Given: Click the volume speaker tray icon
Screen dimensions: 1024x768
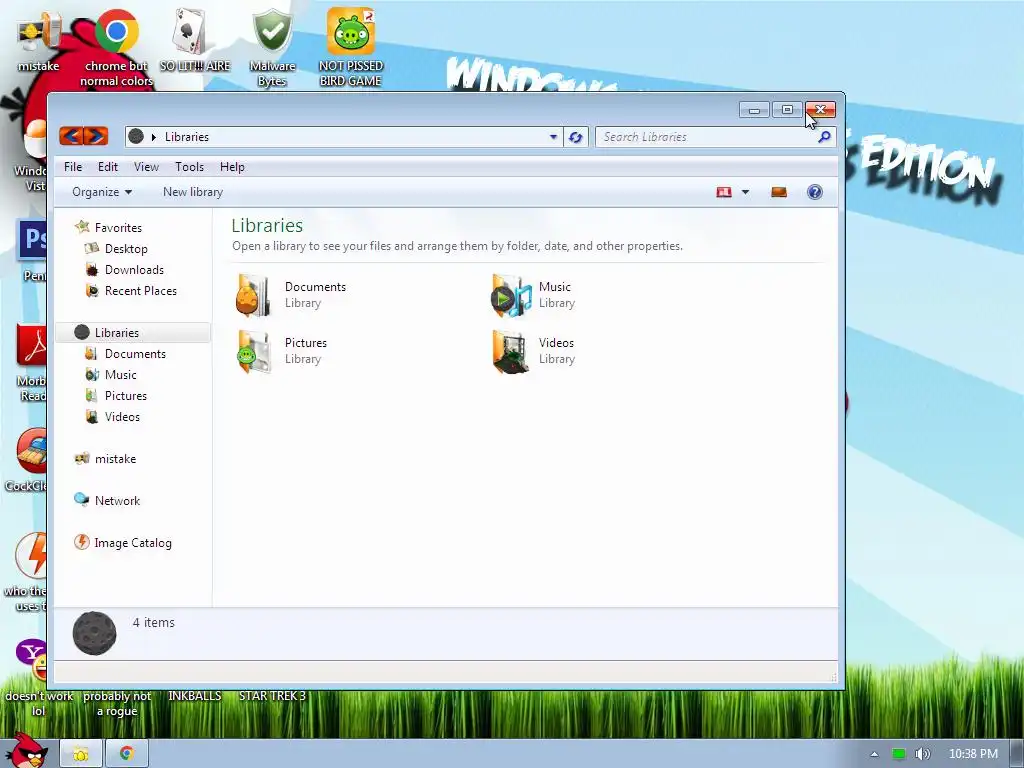Looking at the screenshot, I should (x=922, y=754).
